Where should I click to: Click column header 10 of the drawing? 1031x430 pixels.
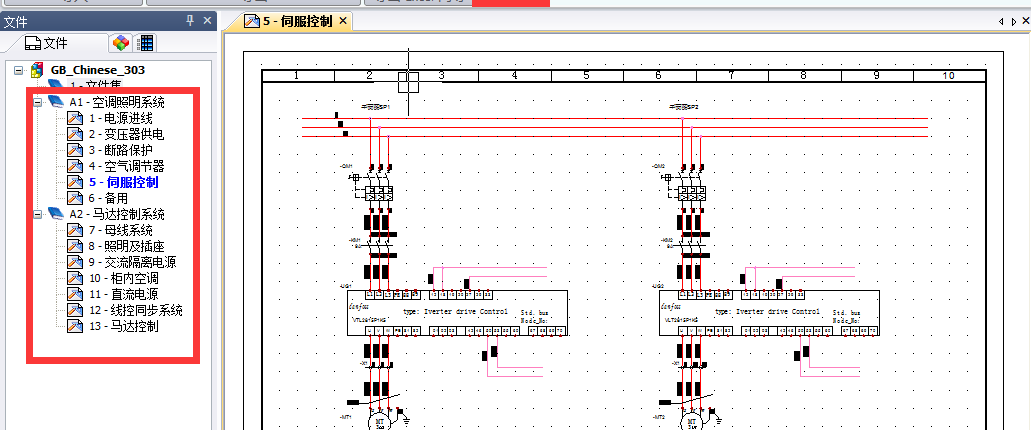click(949, 76)
